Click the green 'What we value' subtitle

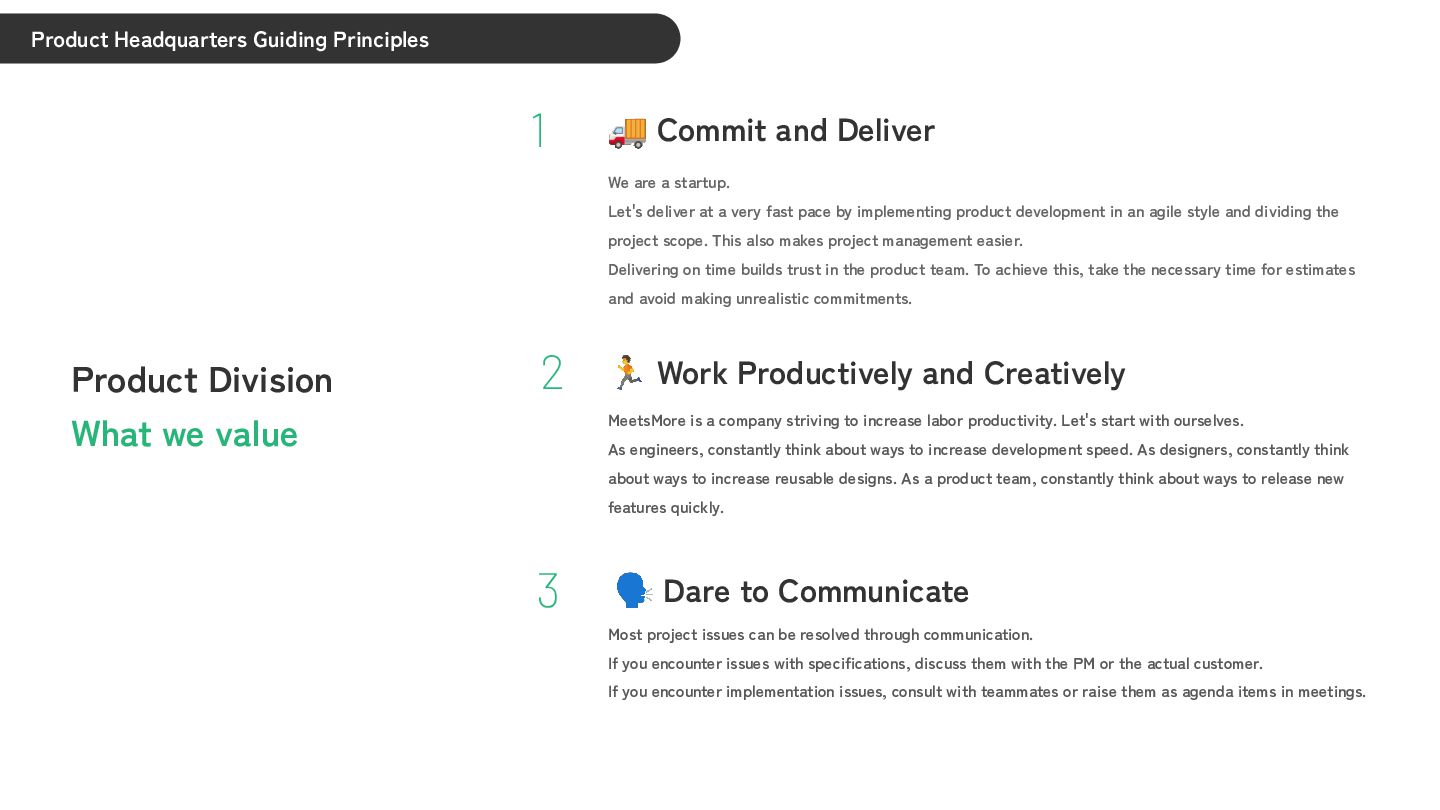[x=185, y=434]
